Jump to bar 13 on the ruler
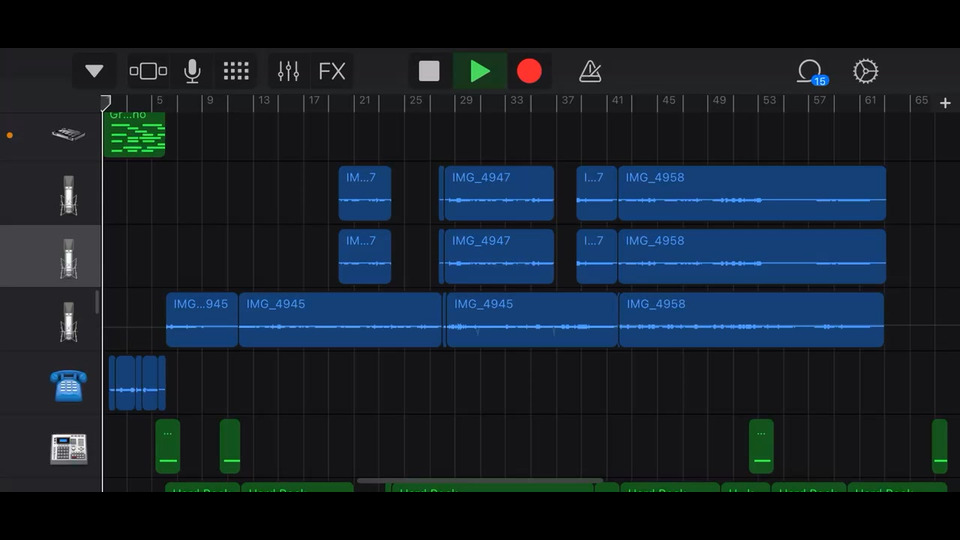 click(264, 100)
